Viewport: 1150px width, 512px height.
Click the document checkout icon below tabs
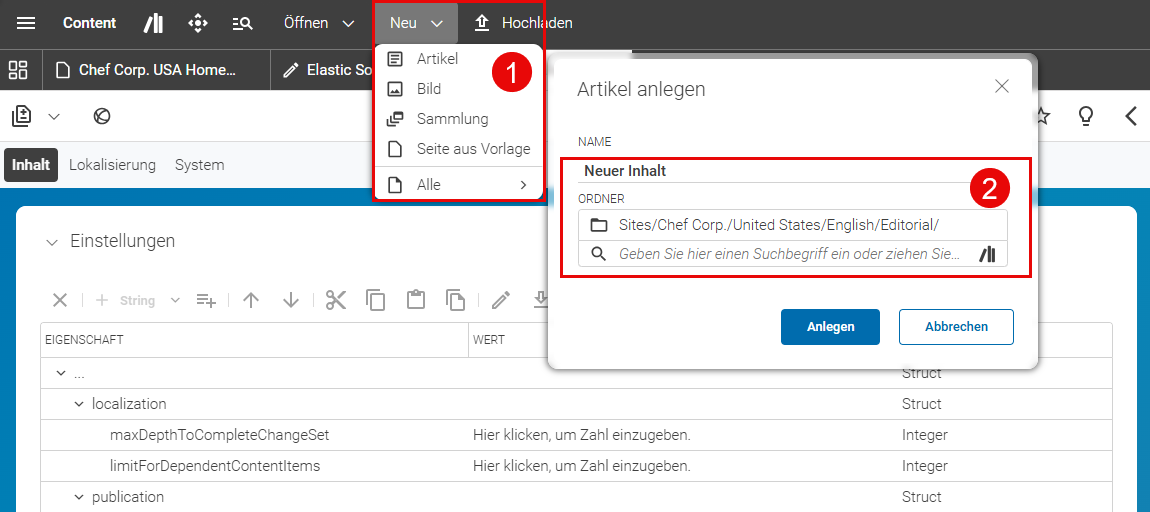click(x=22, y=116)
